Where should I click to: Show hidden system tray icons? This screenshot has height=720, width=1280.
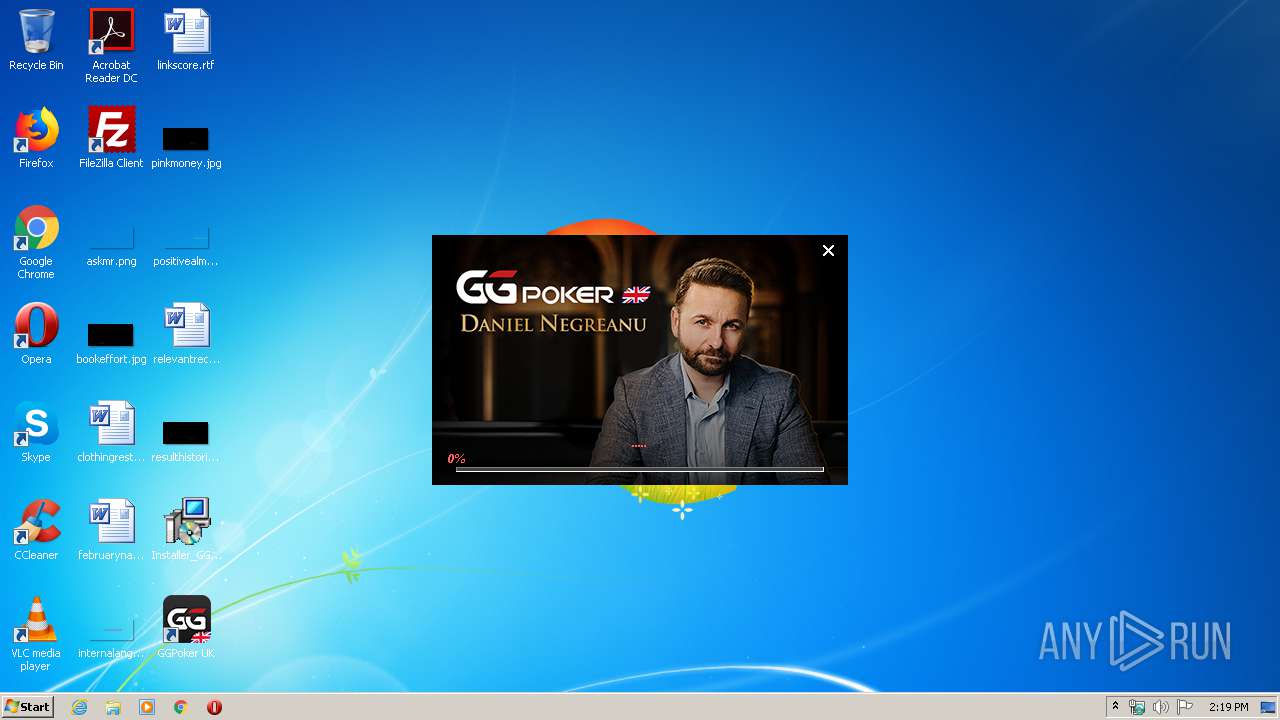click(1115, 707)
